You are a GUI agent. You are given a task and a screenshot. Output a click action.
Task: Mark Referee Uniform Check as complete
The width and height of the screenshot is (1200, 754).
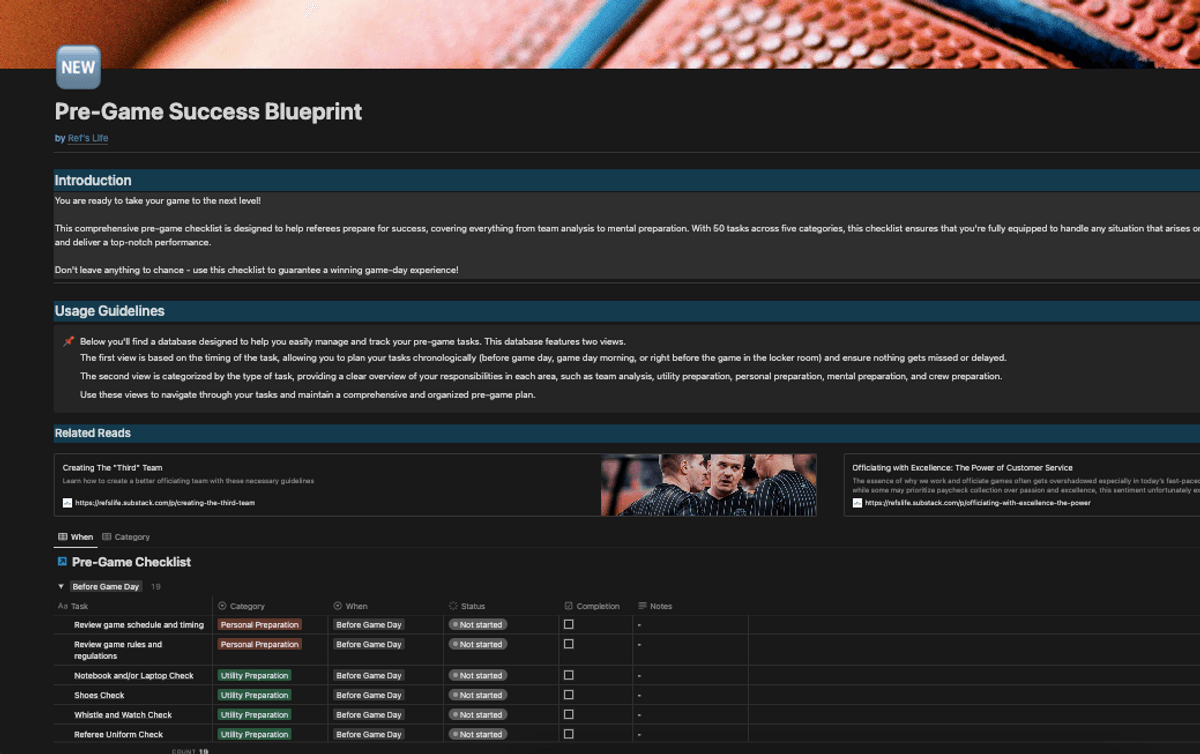click(x=569, y=734)
